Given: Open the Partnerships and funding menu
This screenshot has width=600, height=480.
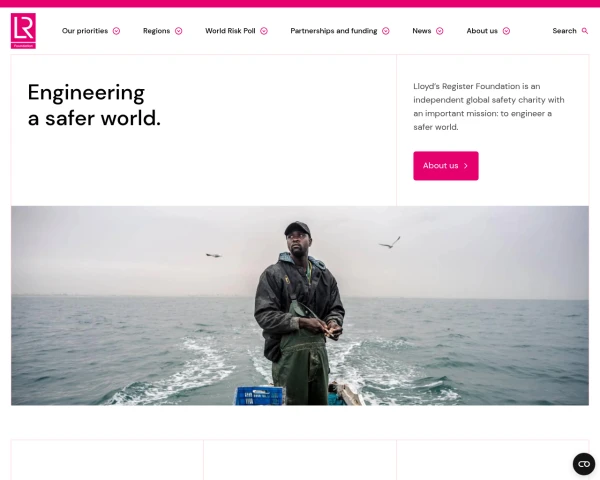Looking at the screenshot, I should coord(334,31).
